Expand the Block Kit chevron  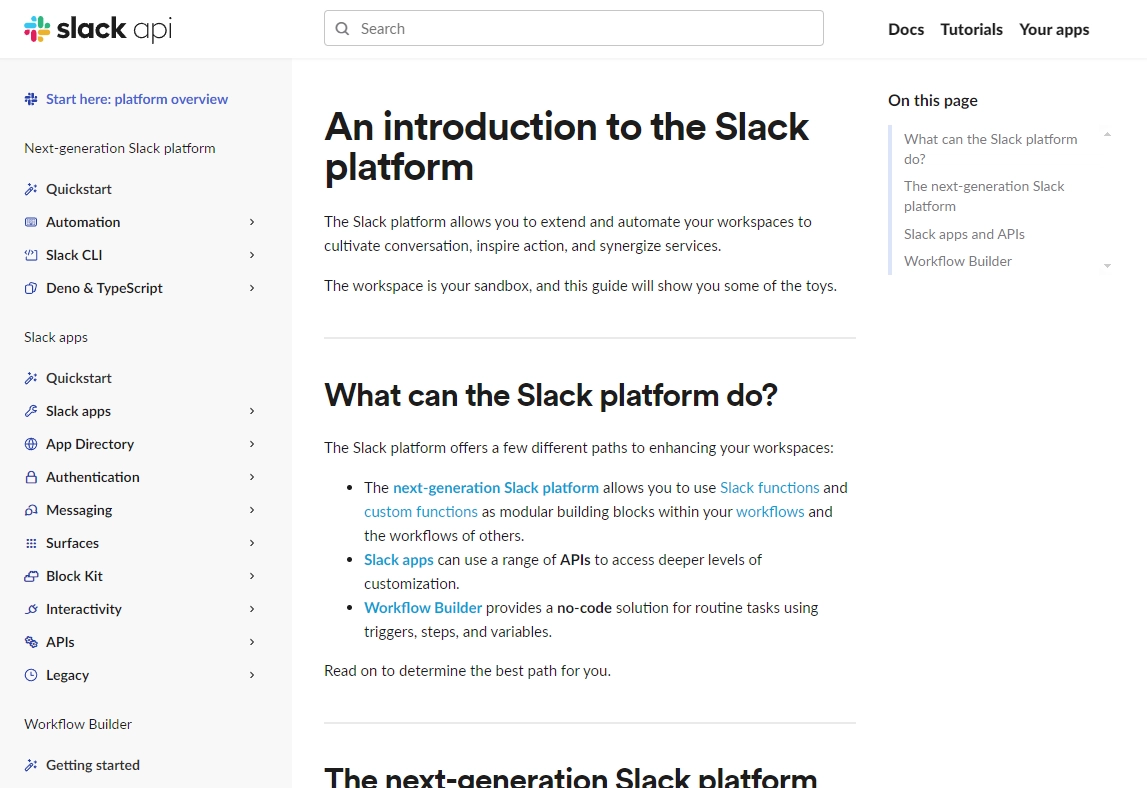252,576
